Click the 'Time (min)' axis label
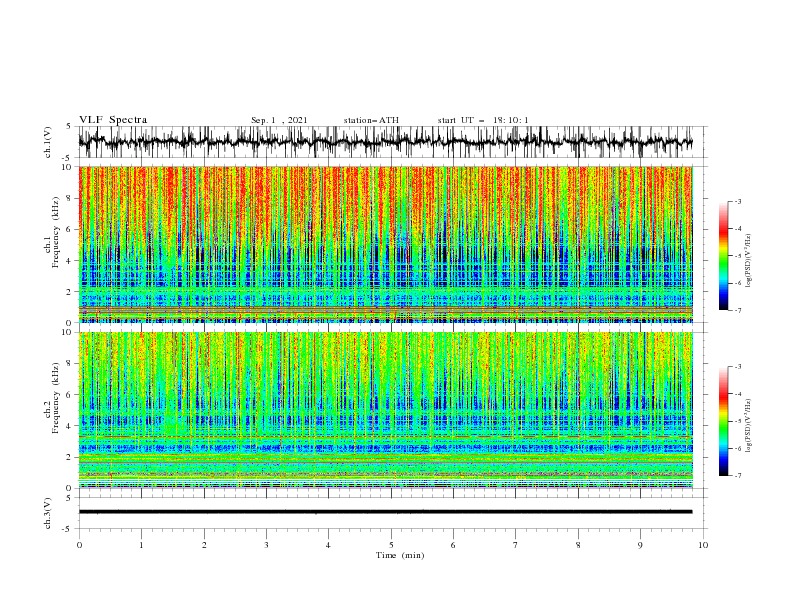This screenshot has height=612, width=792. [400, 555]
